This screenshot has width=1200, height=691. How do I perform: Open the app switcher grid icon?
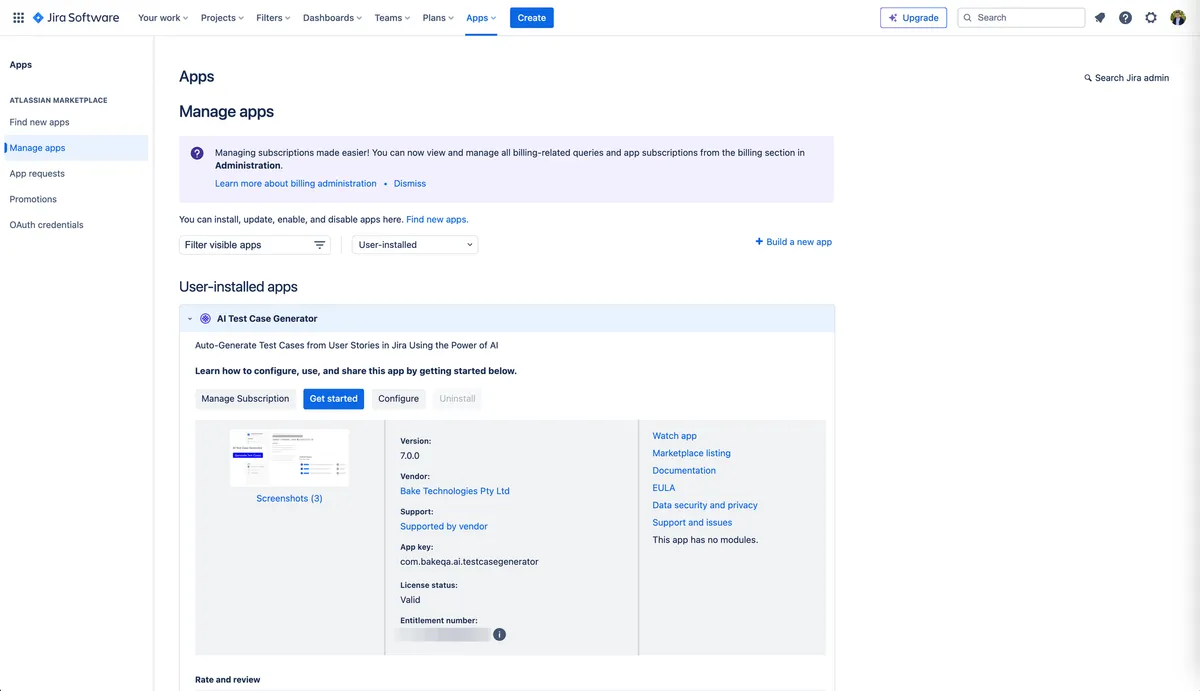pyautogui.click(x=18, y=18)
